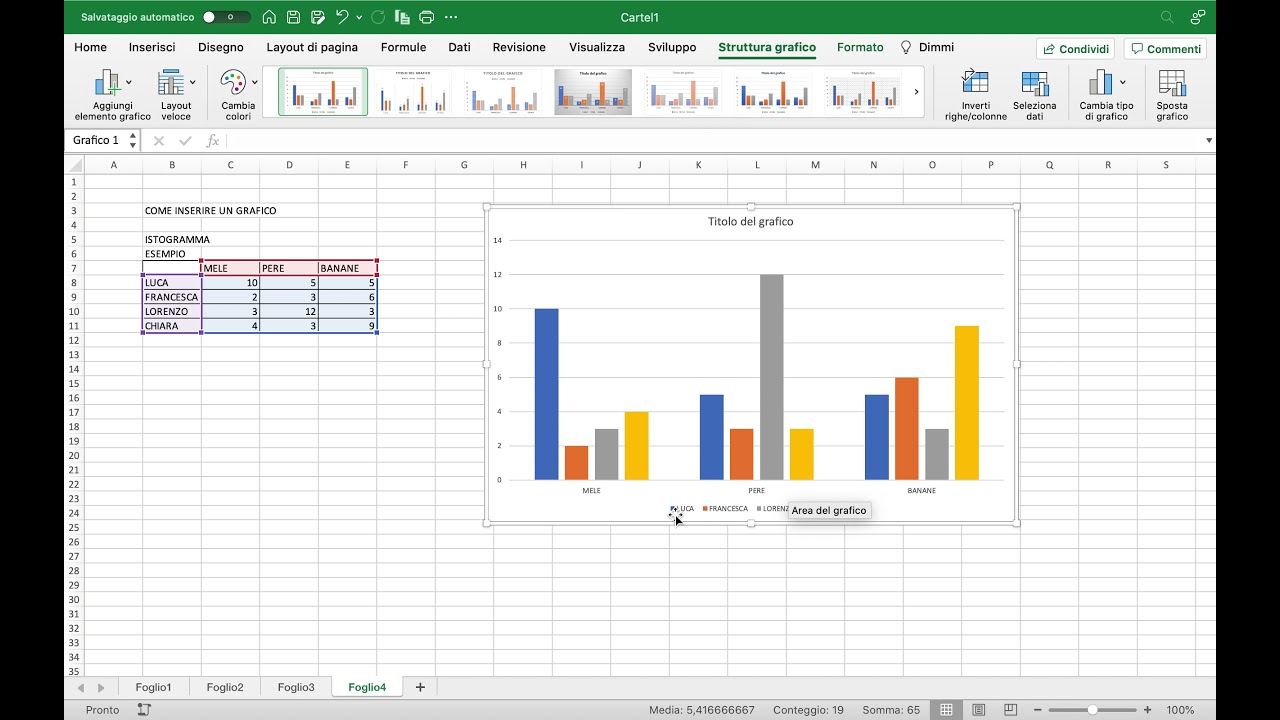1280x720 pixels.
Task: Open the Dati ribbon tab
Action: tap(459, 47)
